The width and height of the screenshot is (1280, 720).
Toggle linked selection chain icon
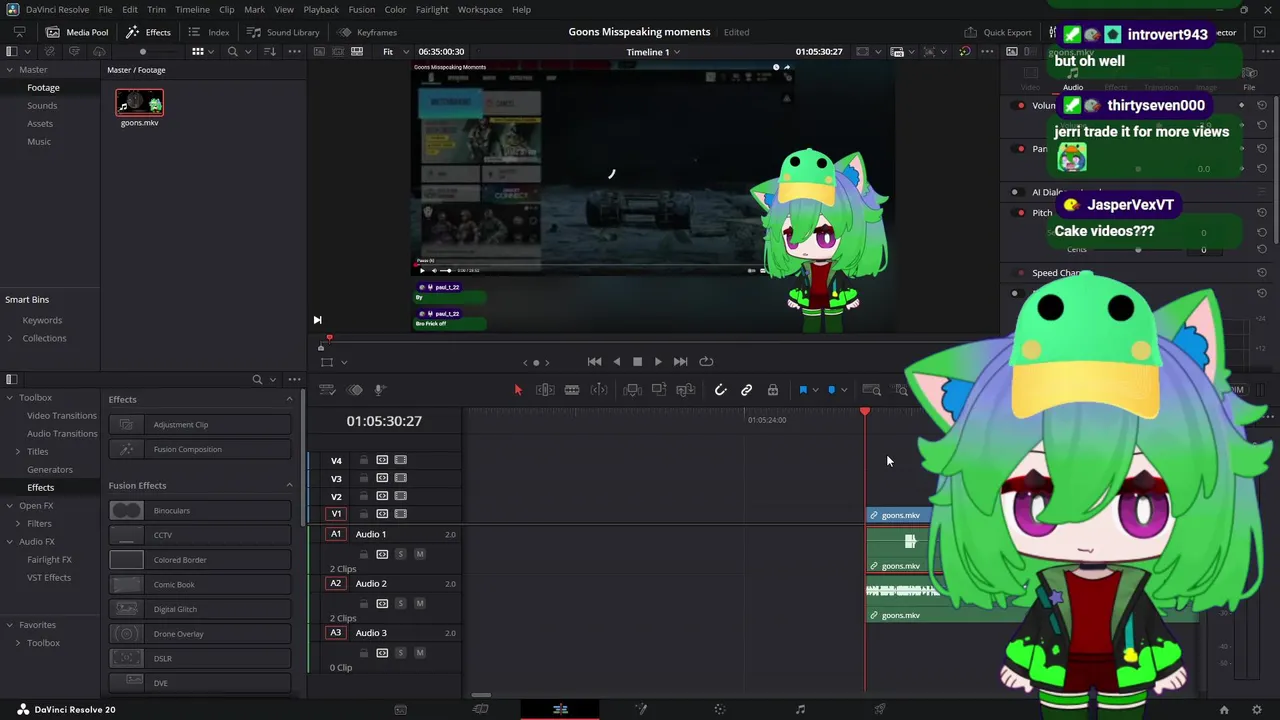coord(746,390)
